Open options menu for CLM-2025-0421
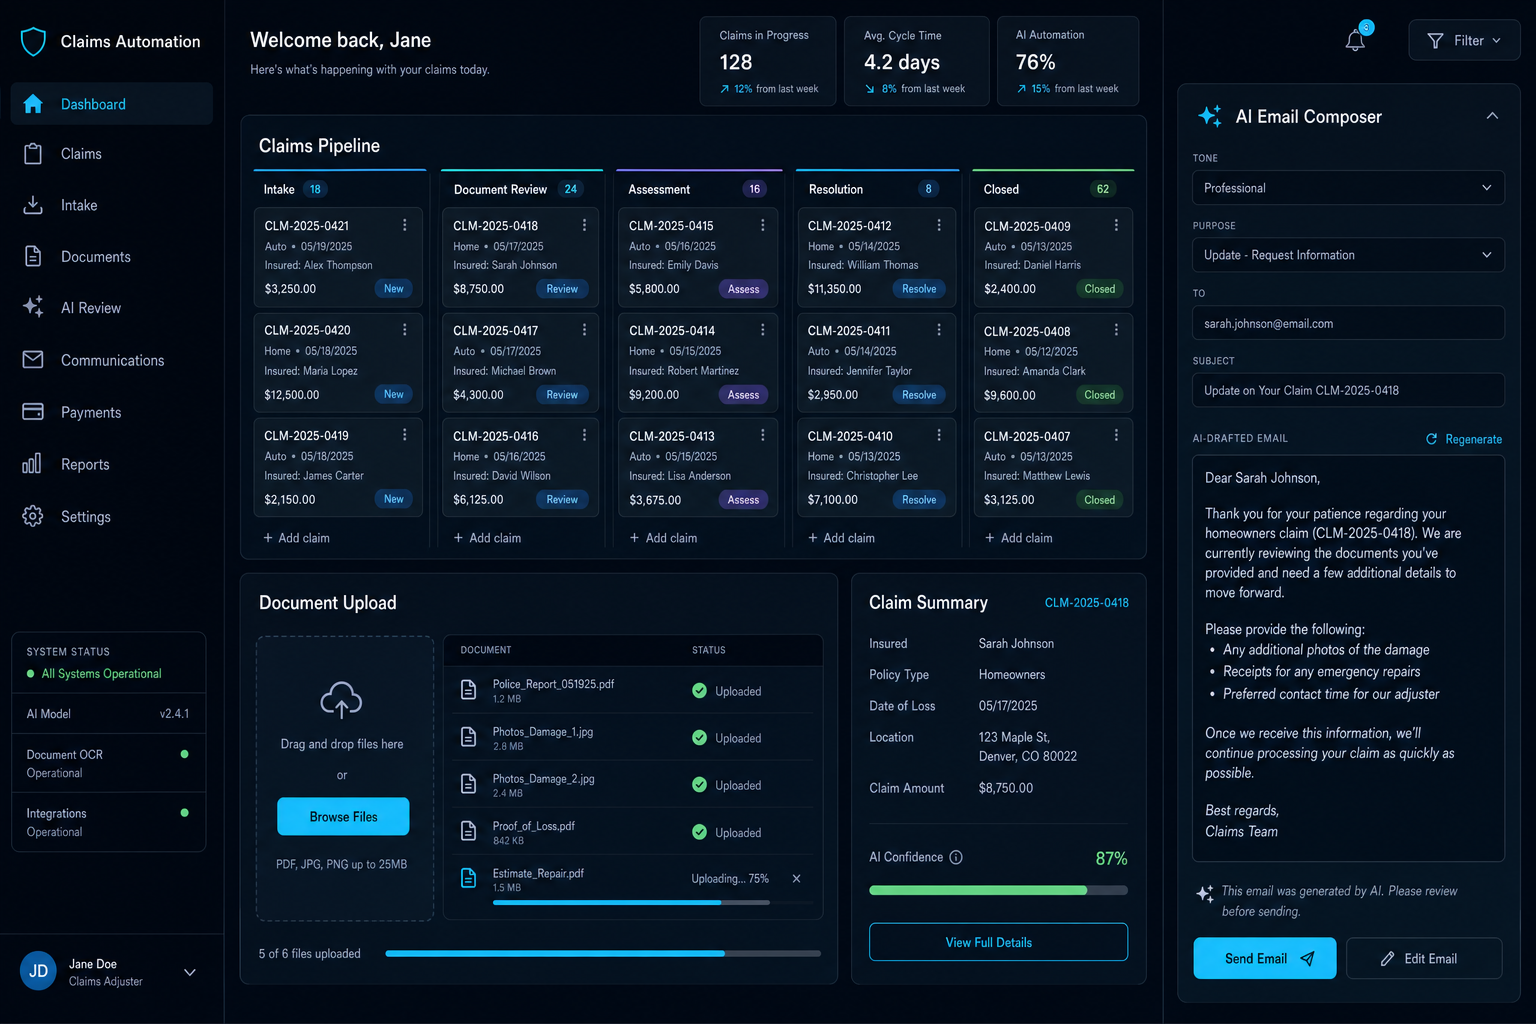This screenshot has width=1536, height=1024. (405, 225)
